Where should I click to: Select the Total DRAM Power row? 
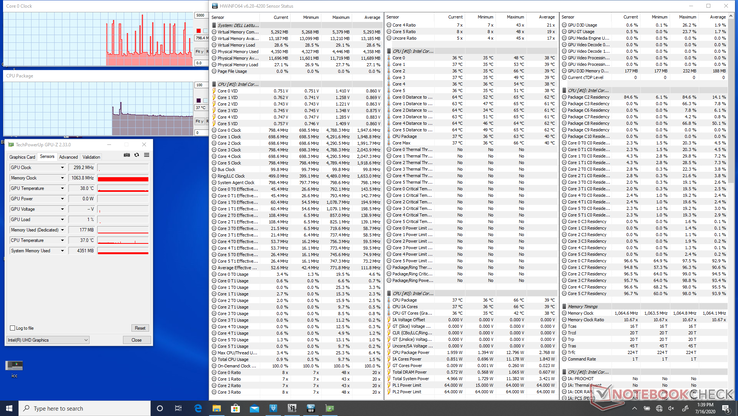pyautogui.click(x=472, y=372)
